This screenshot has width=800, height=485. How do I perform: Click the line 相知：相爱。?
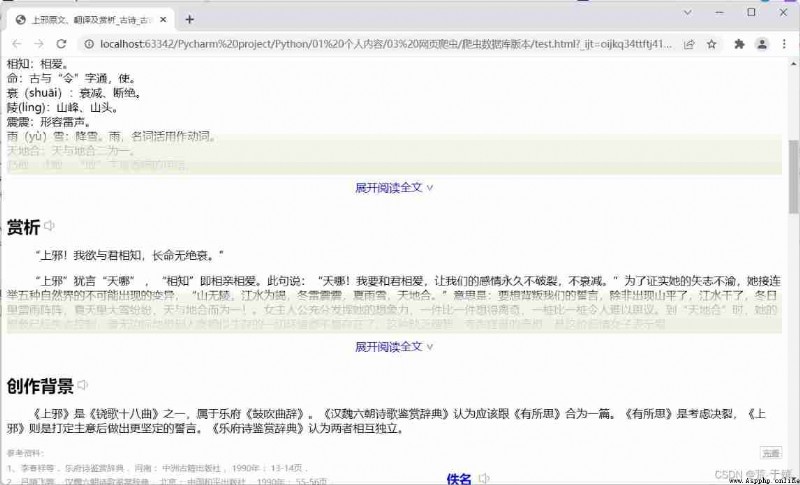point(37,64)
